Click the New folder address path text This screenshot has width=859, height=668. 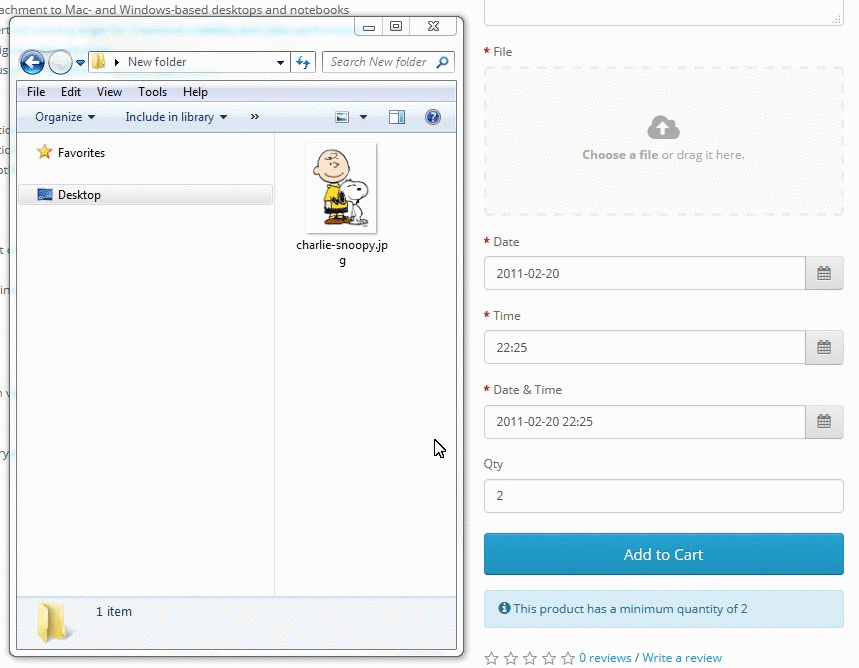pos(157,62)
